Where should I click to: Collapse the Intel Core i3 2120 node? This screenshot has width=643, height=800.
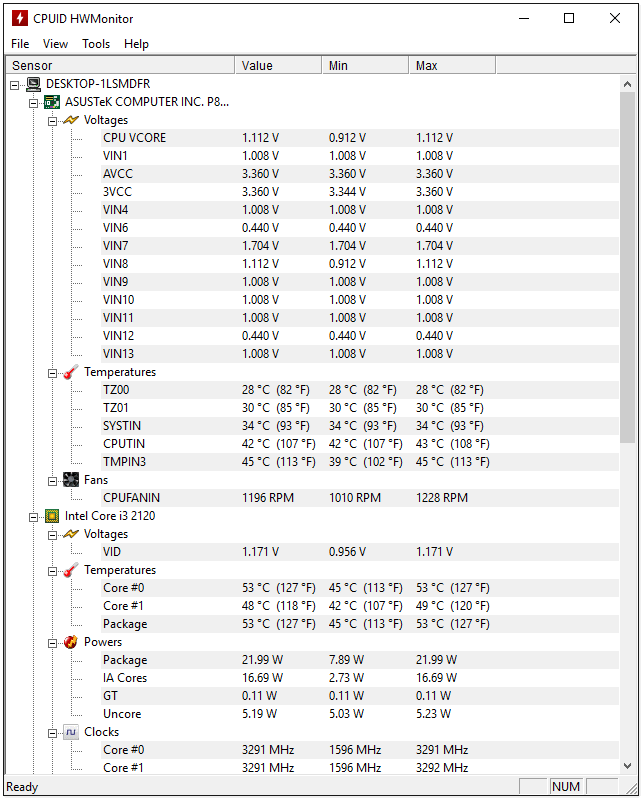tap(34, 517)
